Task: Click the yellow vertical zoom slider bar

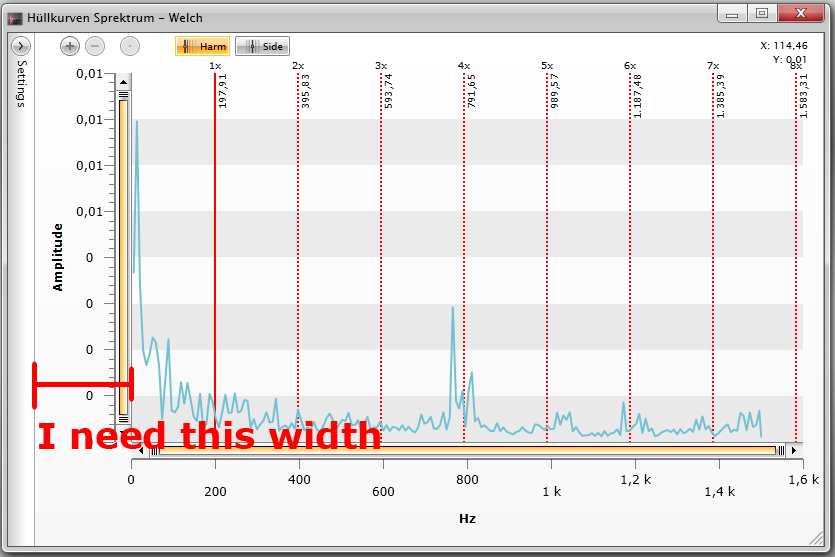Action: [124, 257]
